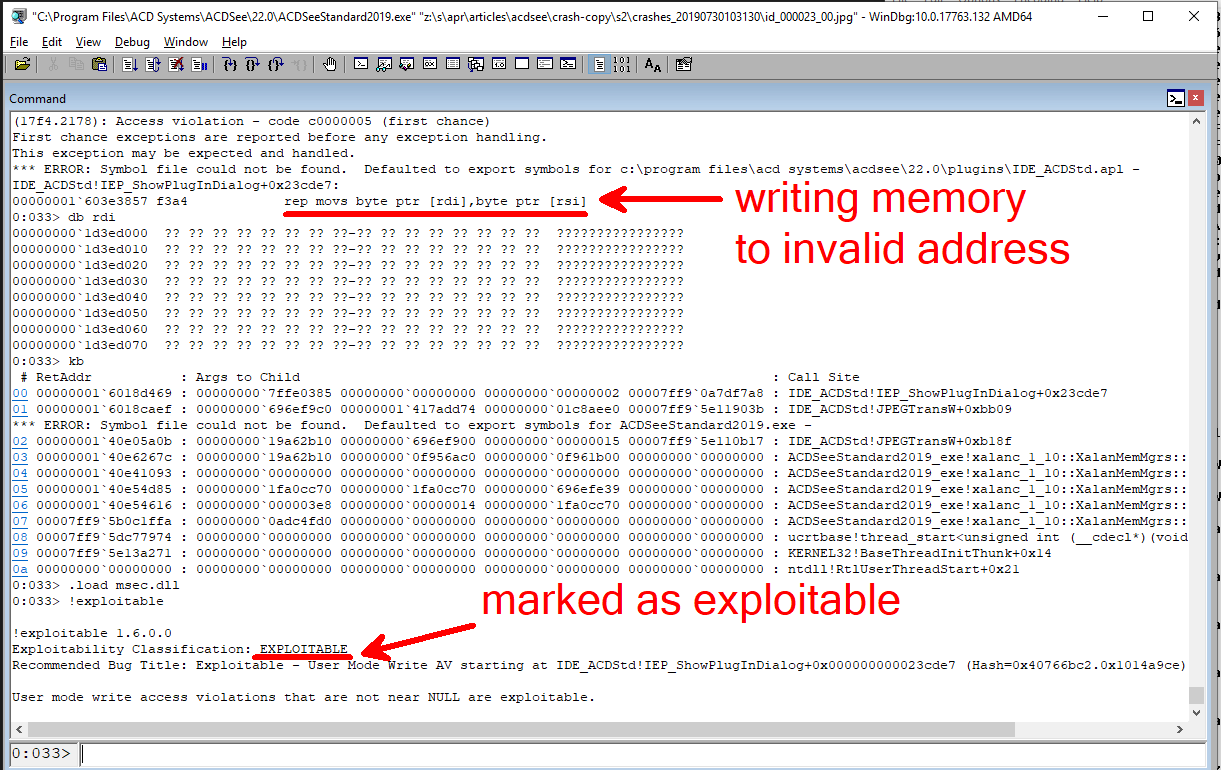Screen dimensions: 1221x770
Task: Open the Command window toolbar menu button
Action: [x=1176, y=99]
